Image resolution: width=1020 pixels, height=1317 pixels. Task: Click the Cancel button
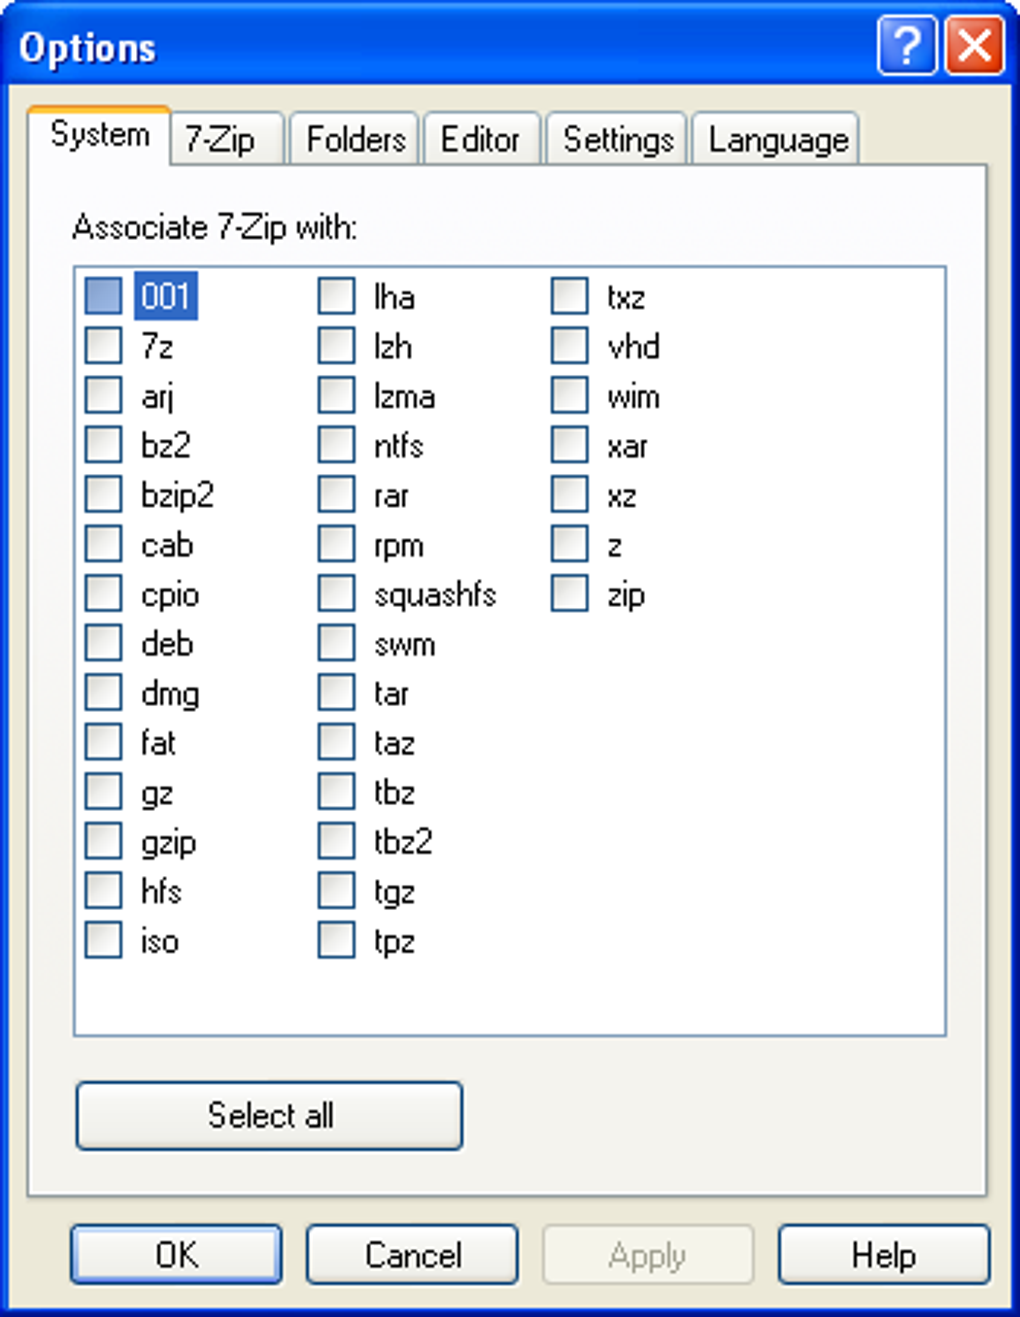412,1254
